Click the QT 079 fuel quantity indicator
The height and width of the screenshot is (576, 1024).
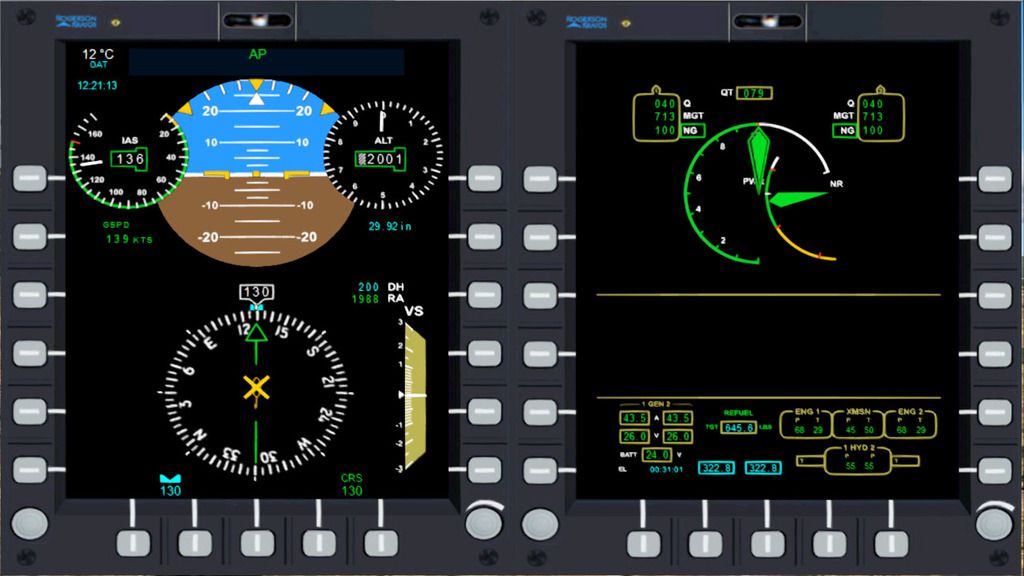click(x=746, y=91)
